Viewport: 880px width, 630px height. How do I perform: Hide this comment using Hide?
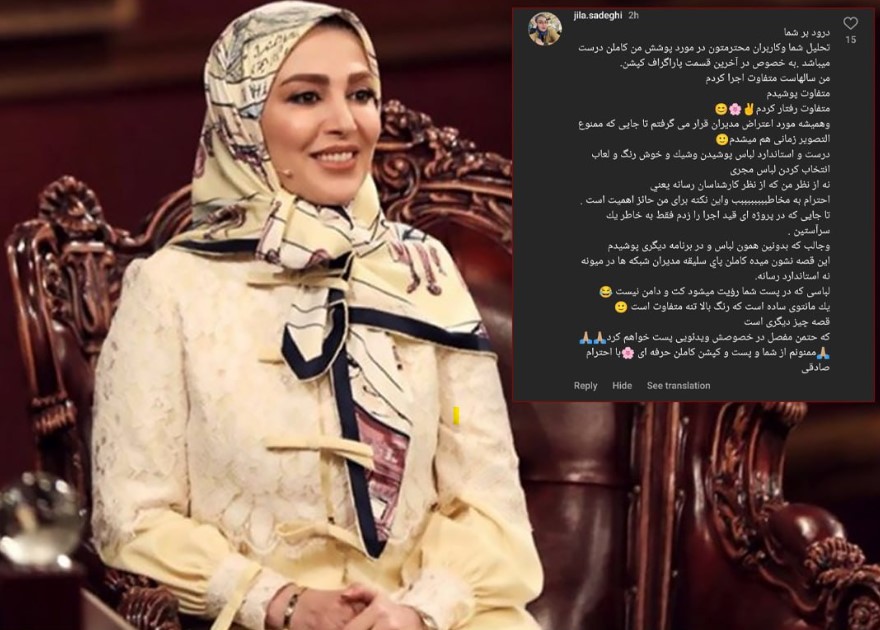(x=622, y=385)
